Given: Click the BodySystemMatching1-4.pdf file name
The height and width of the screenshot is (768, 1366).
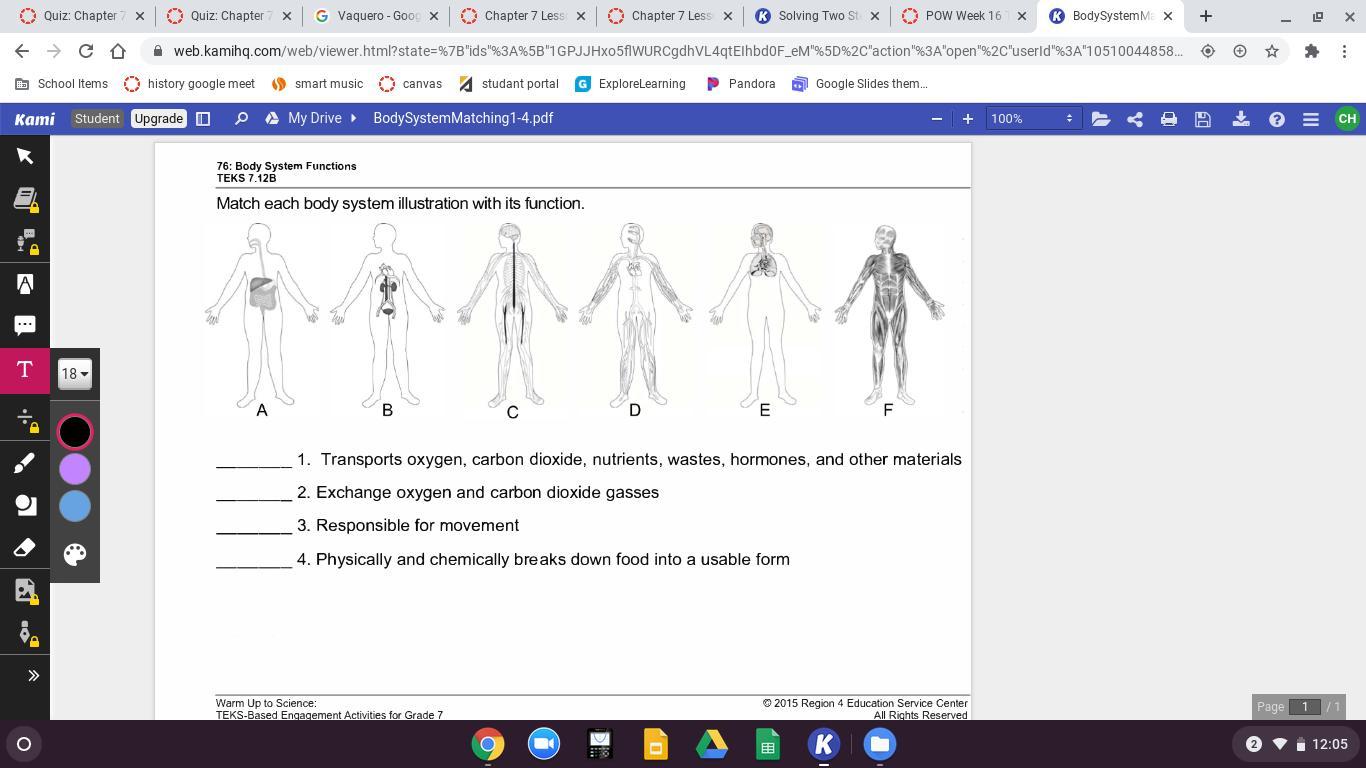Looking at the screenshot, I should (x=463, y=118).
